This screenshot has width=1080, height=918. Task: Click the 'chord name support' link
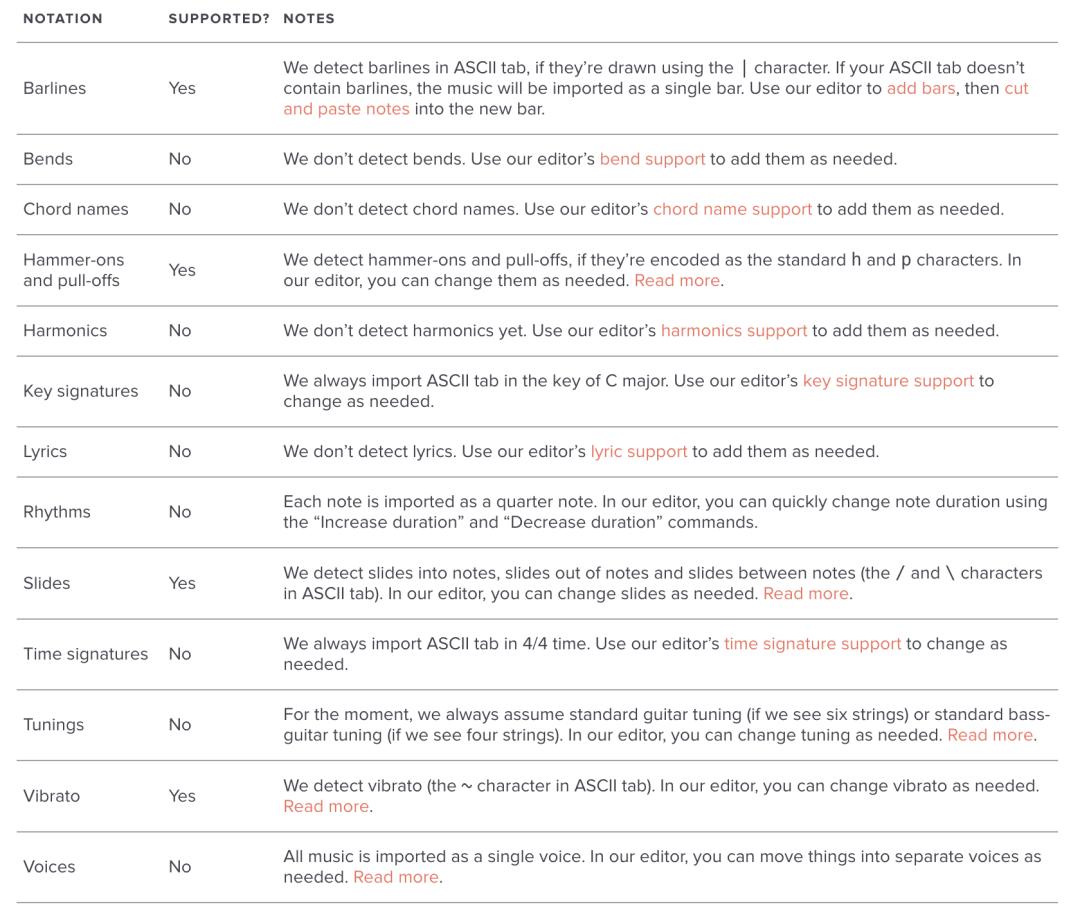tap(732, 209)
